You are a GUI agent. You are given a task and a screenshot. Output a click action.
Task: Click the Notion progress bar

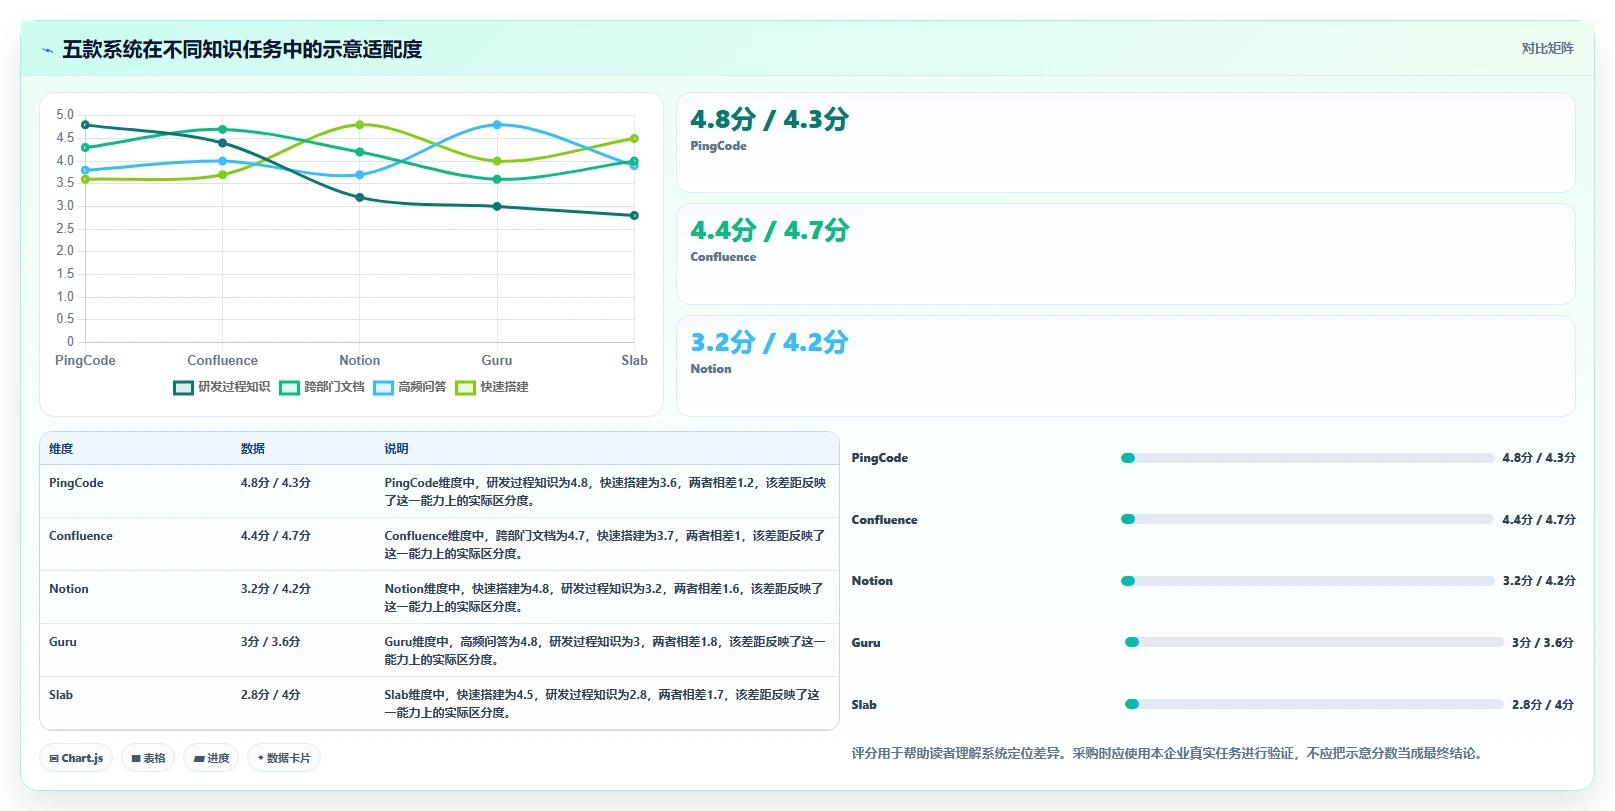1308,581
